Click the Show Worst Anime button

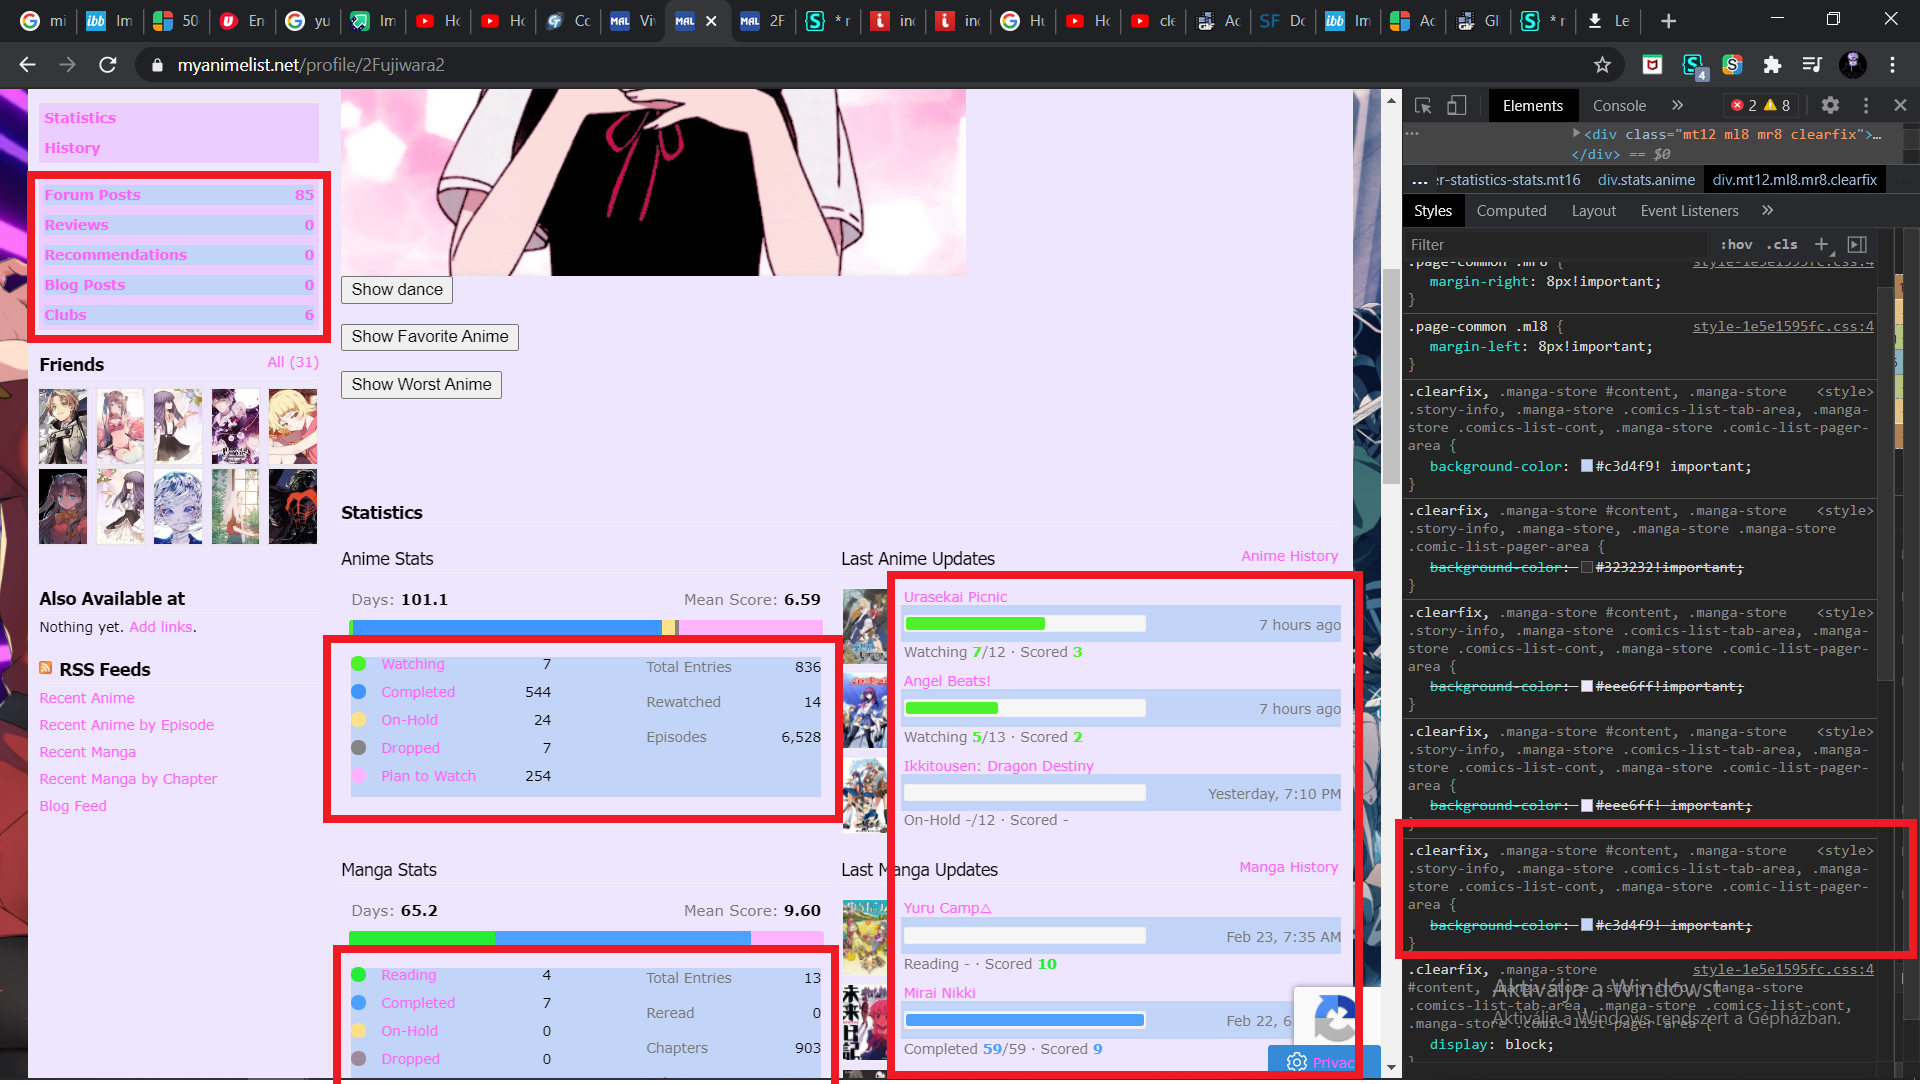click(421, 385)
